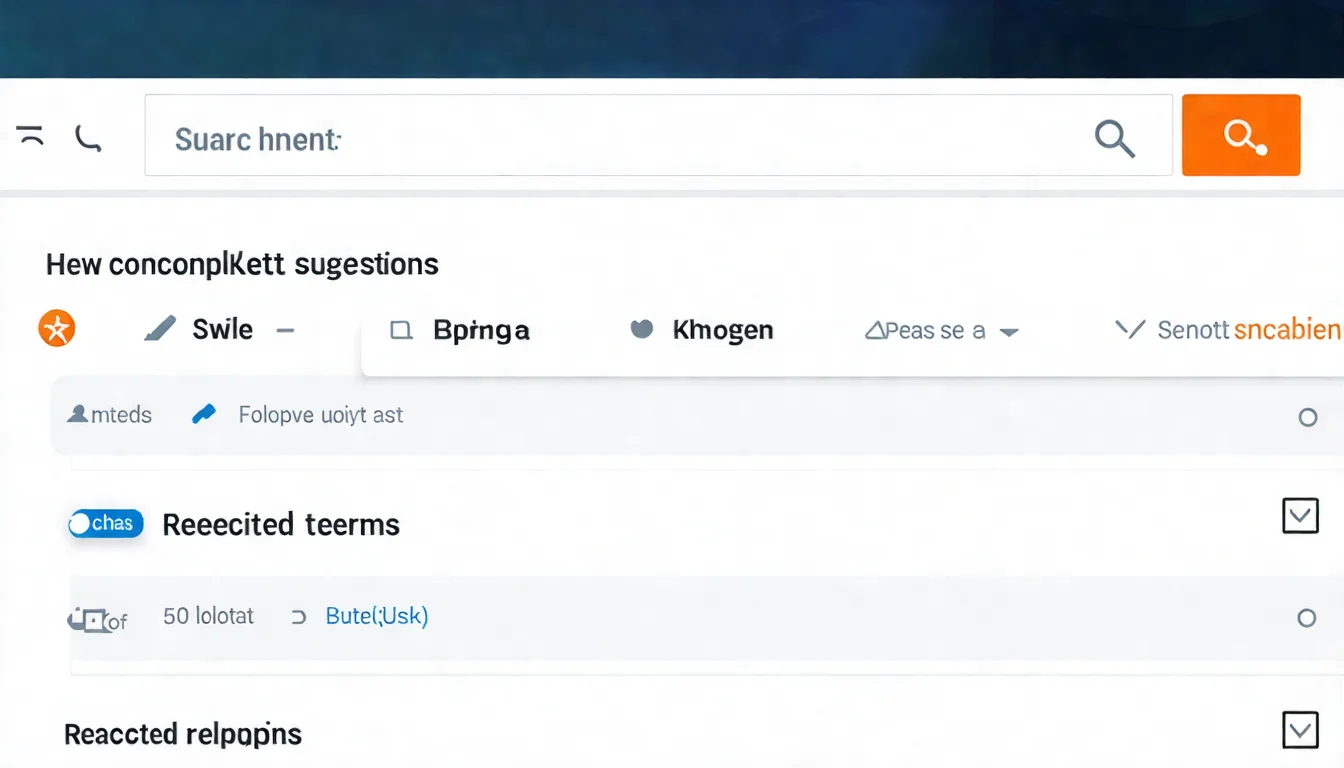Viewport: 1344px width, 768px height.
Task: Select the radio button in Bute(Usk) row
Action: coord(1306,618)
